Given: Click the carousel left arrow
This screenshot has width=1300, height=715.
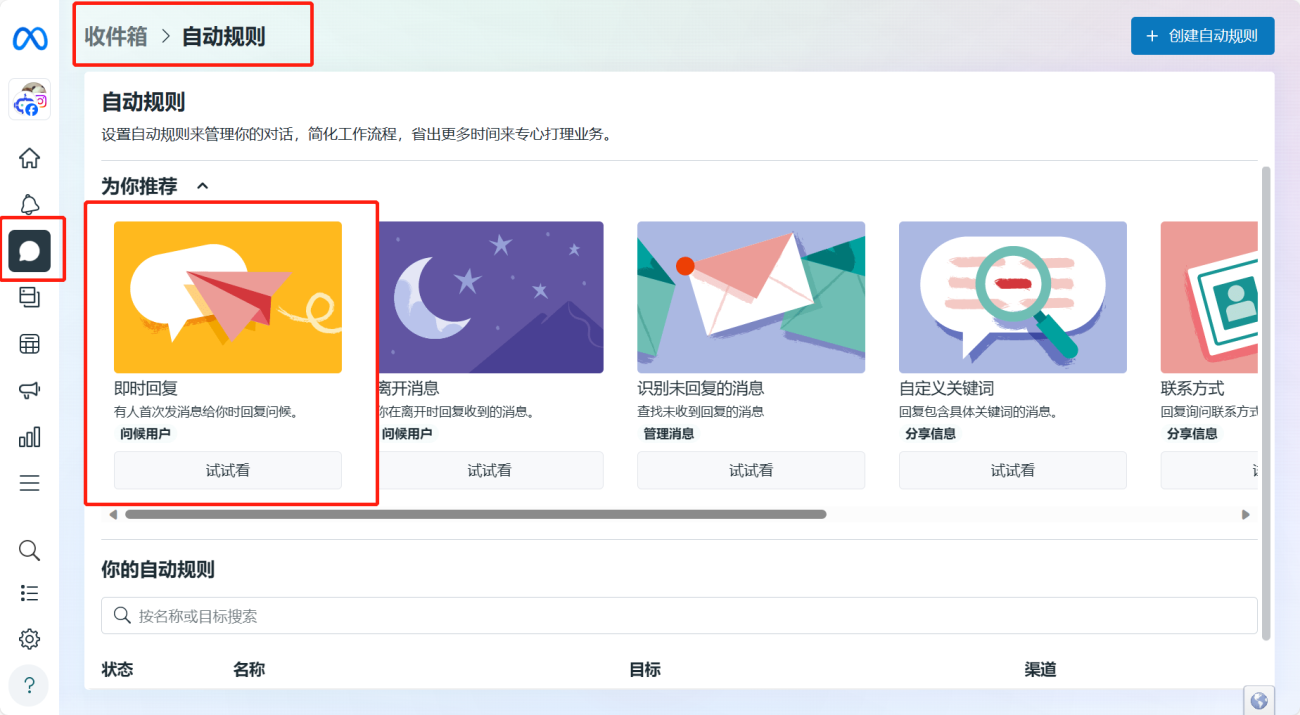Looking at the screenshot, I should [x=113, y=514].
